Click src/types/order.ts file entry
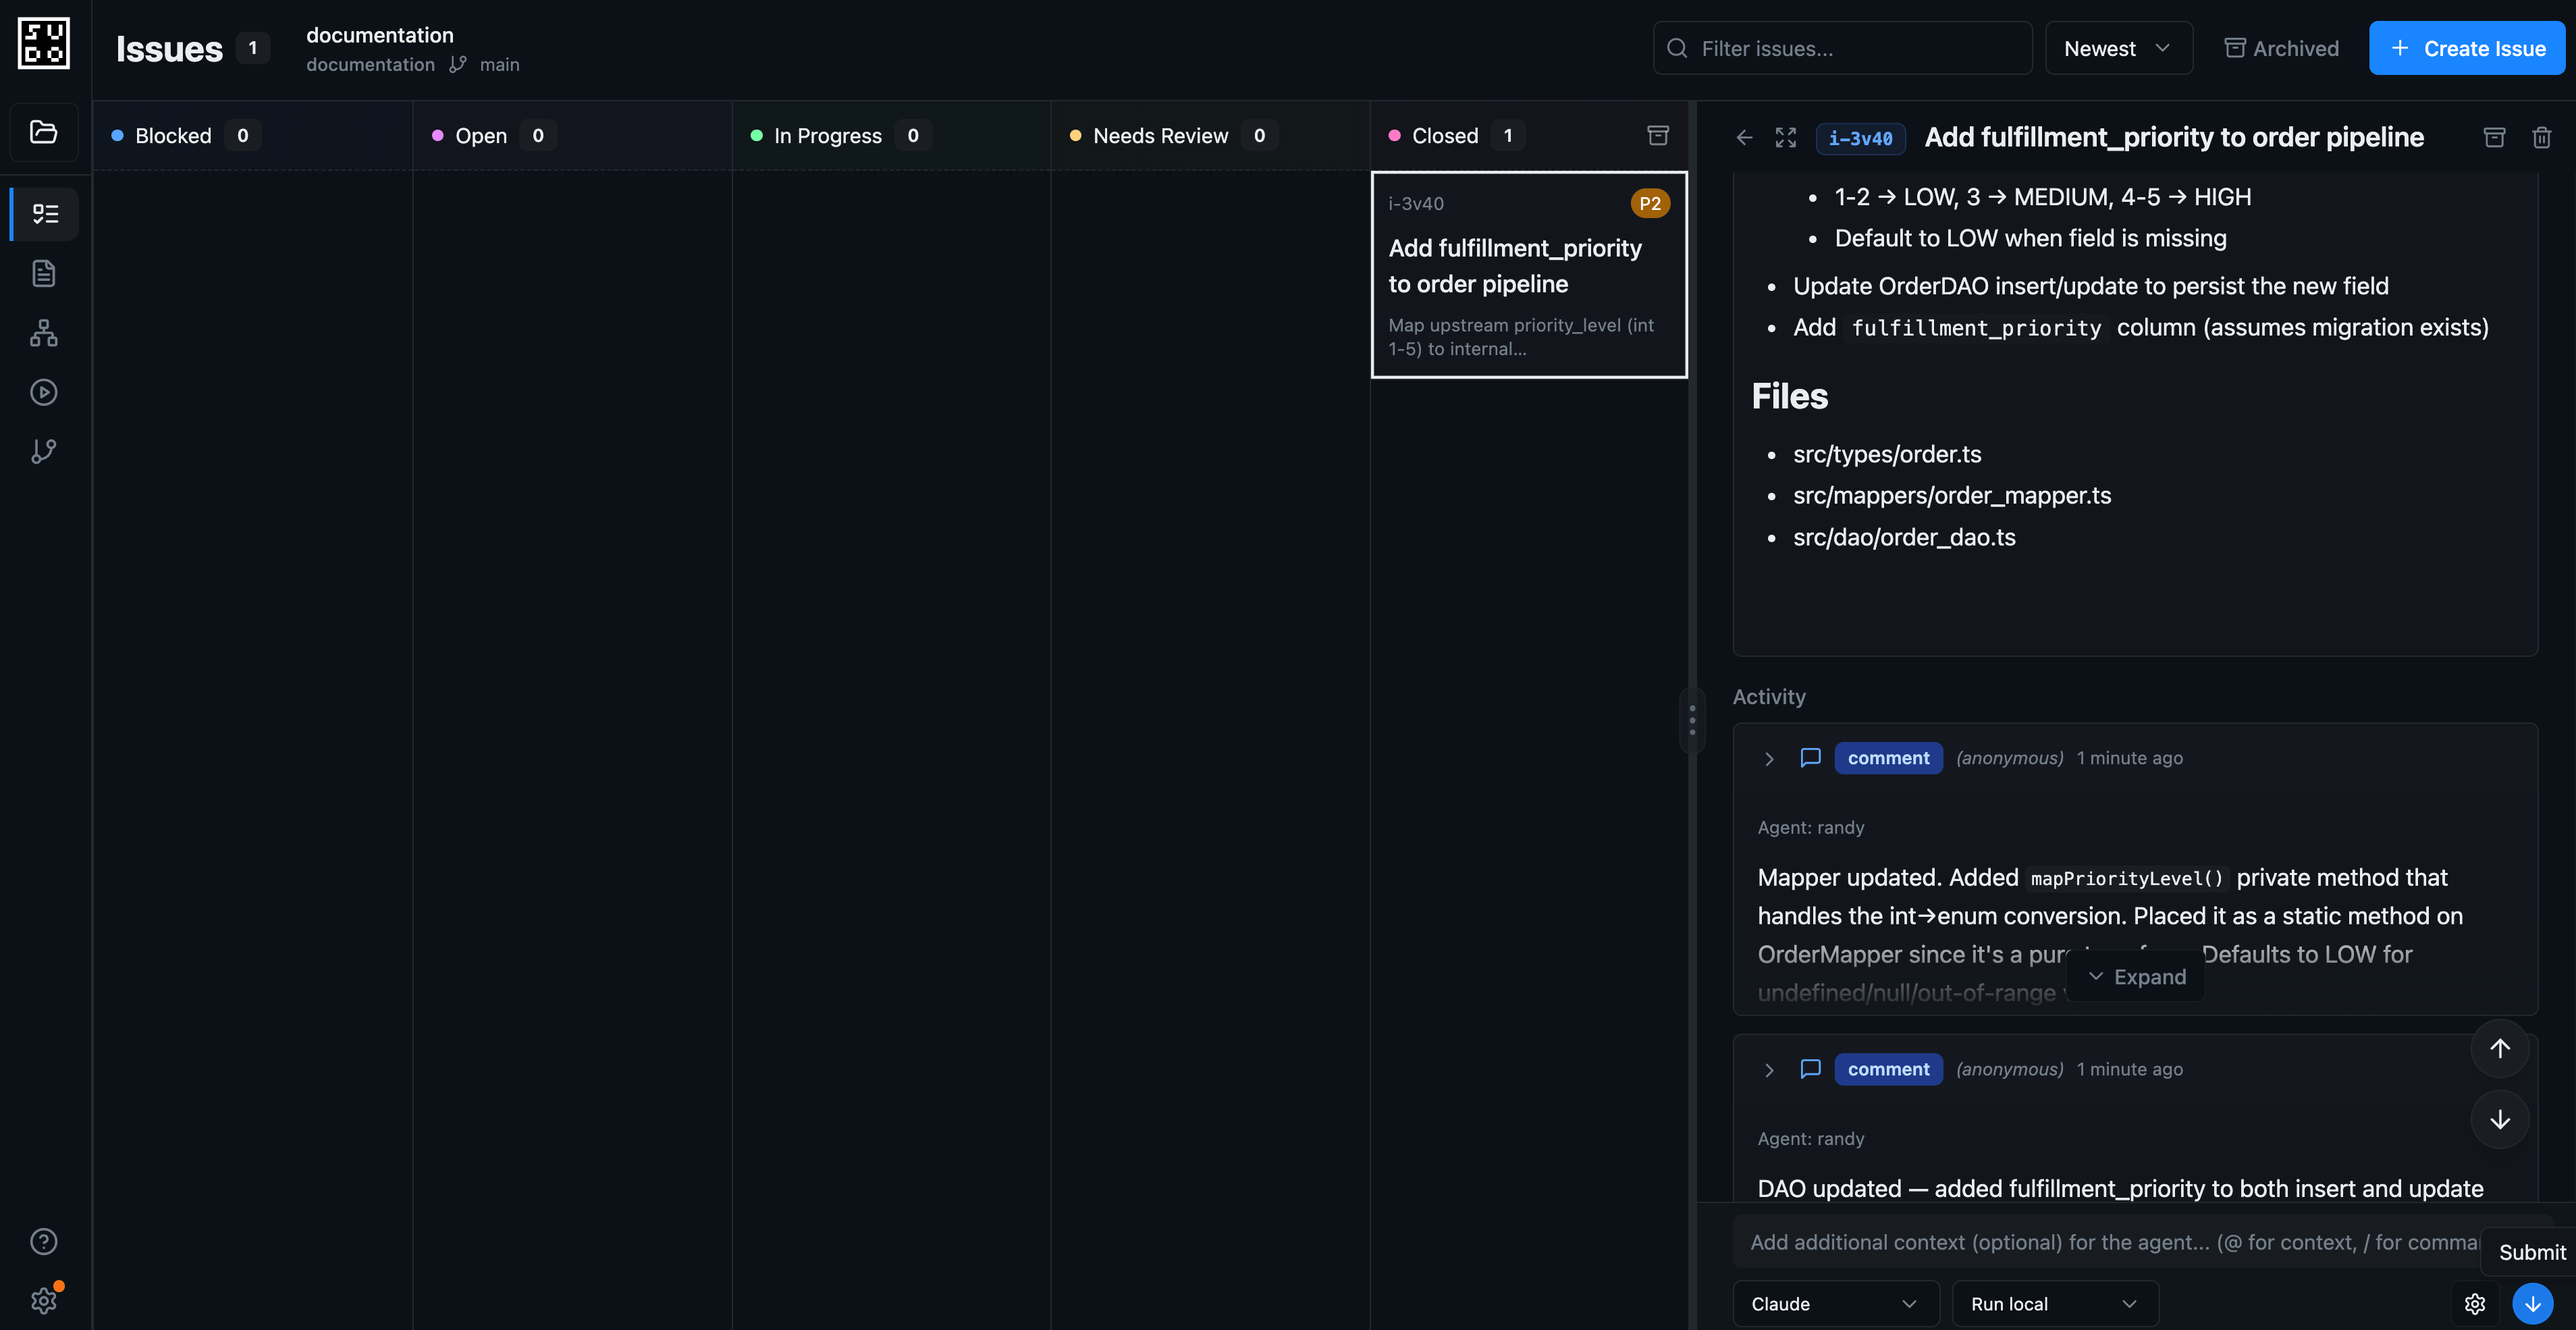Image resolution: width=2576 pixels, height=1330 pixels. [x=1887, y=454]
